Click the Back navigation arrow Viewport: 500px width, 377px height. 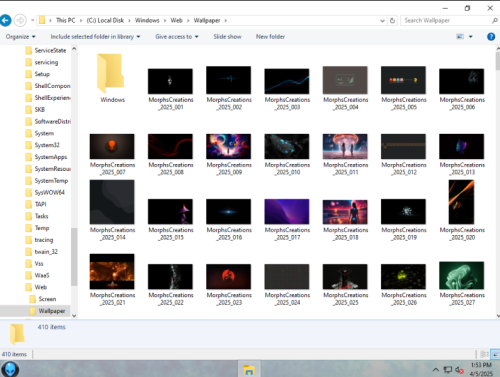pyautogui.click(x=6, y=20)
